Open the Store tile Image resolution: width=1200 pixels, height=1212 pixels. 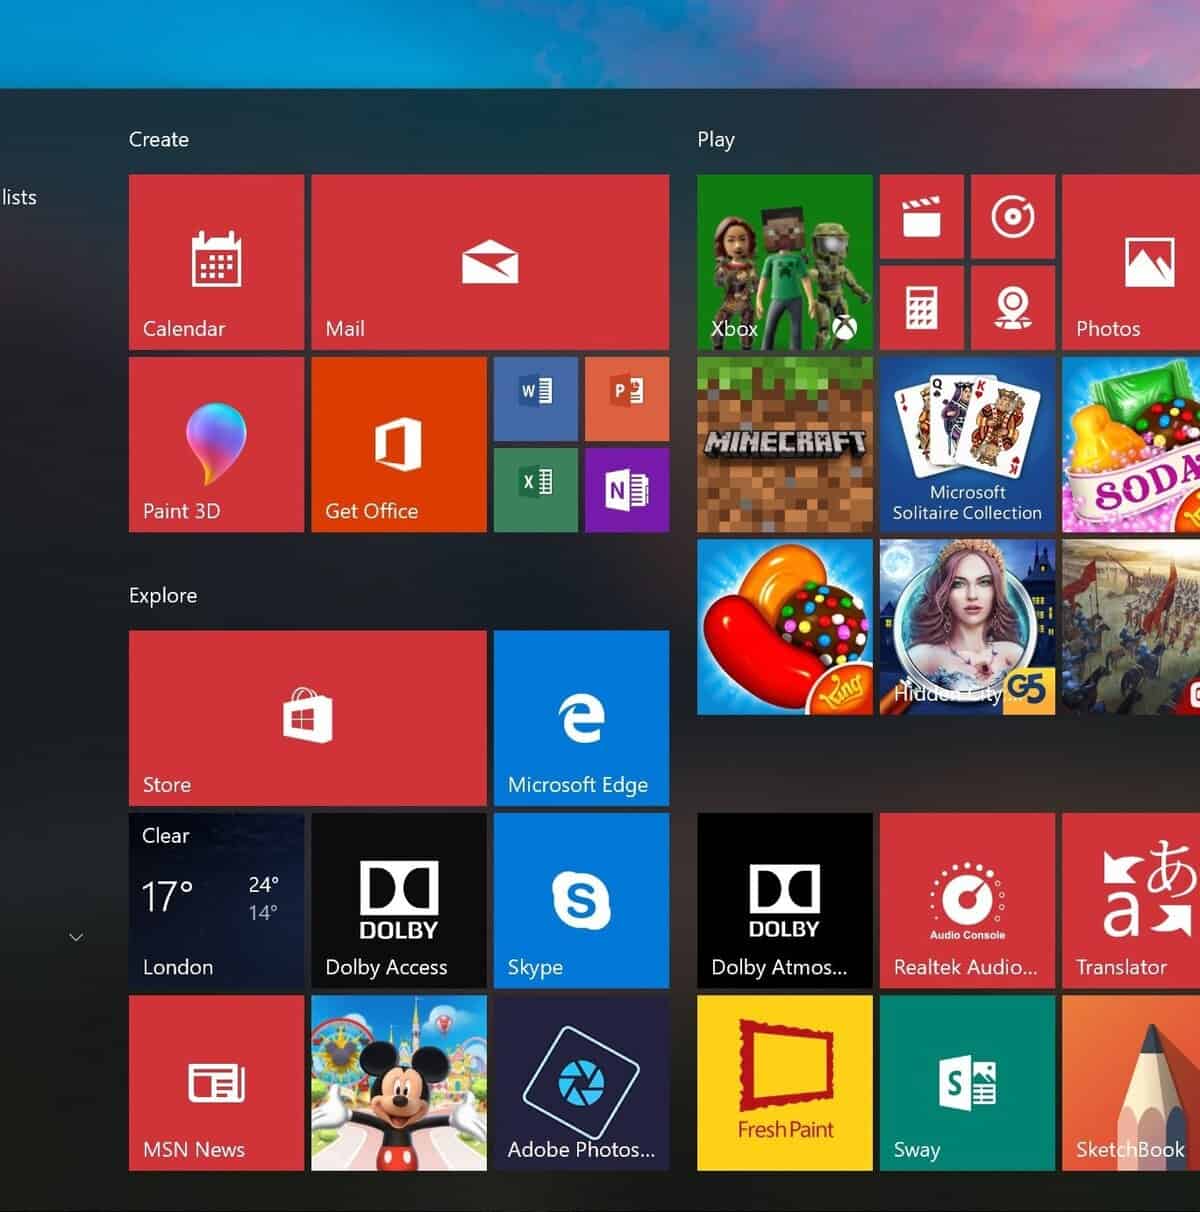307,717
